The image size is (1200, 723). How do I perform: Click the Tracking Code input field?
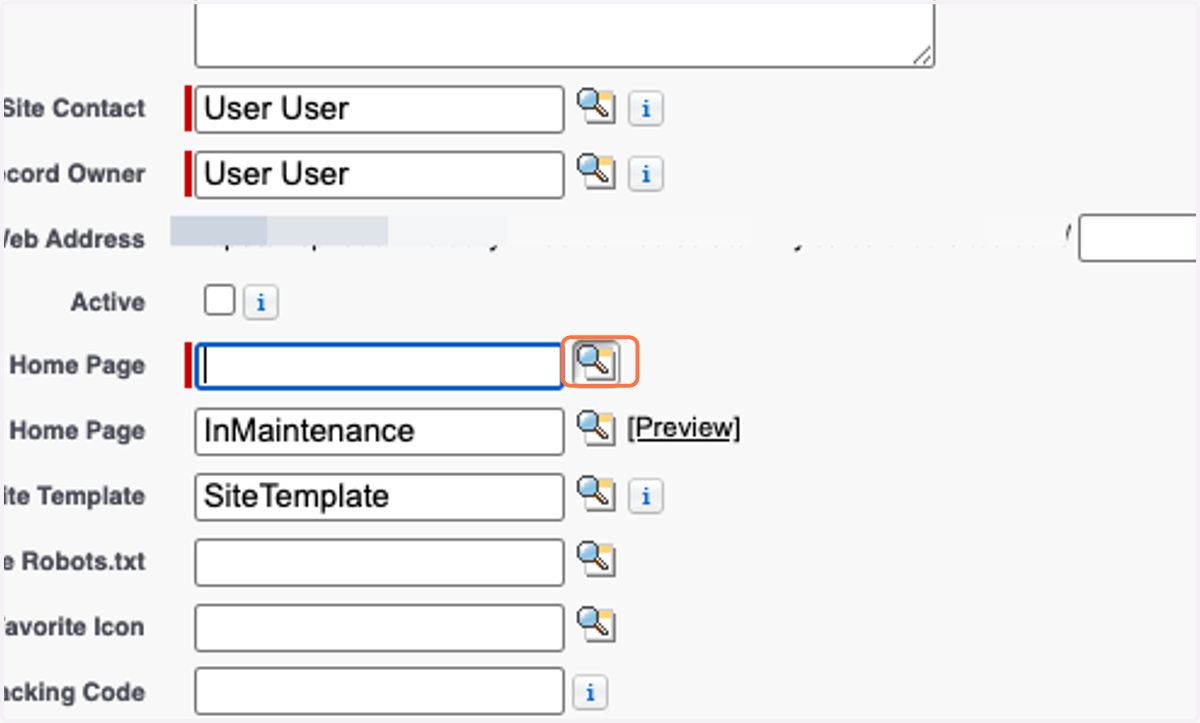[x=379, y=692]
